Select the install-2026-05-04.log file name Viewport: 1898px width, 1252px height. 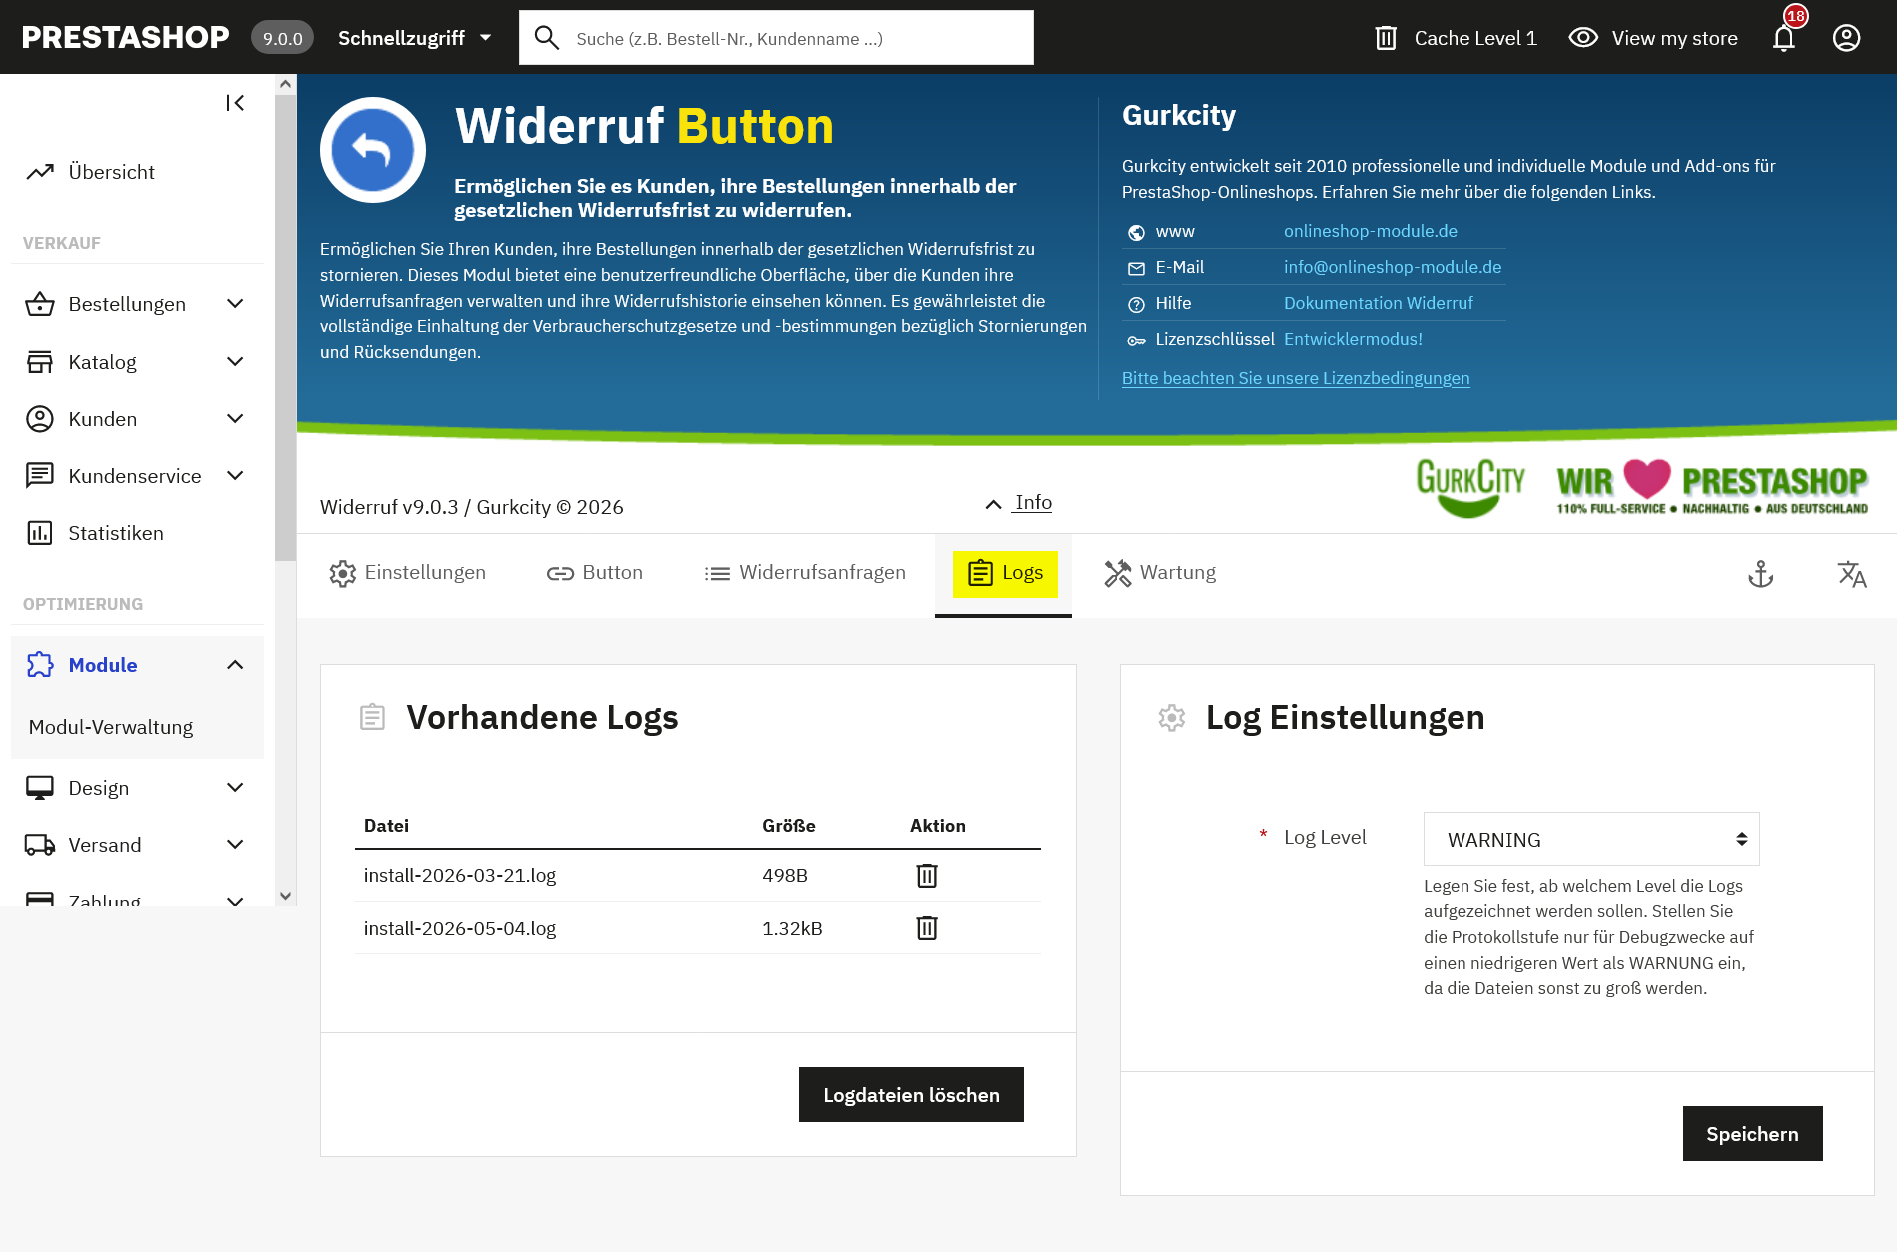[460, 928]
